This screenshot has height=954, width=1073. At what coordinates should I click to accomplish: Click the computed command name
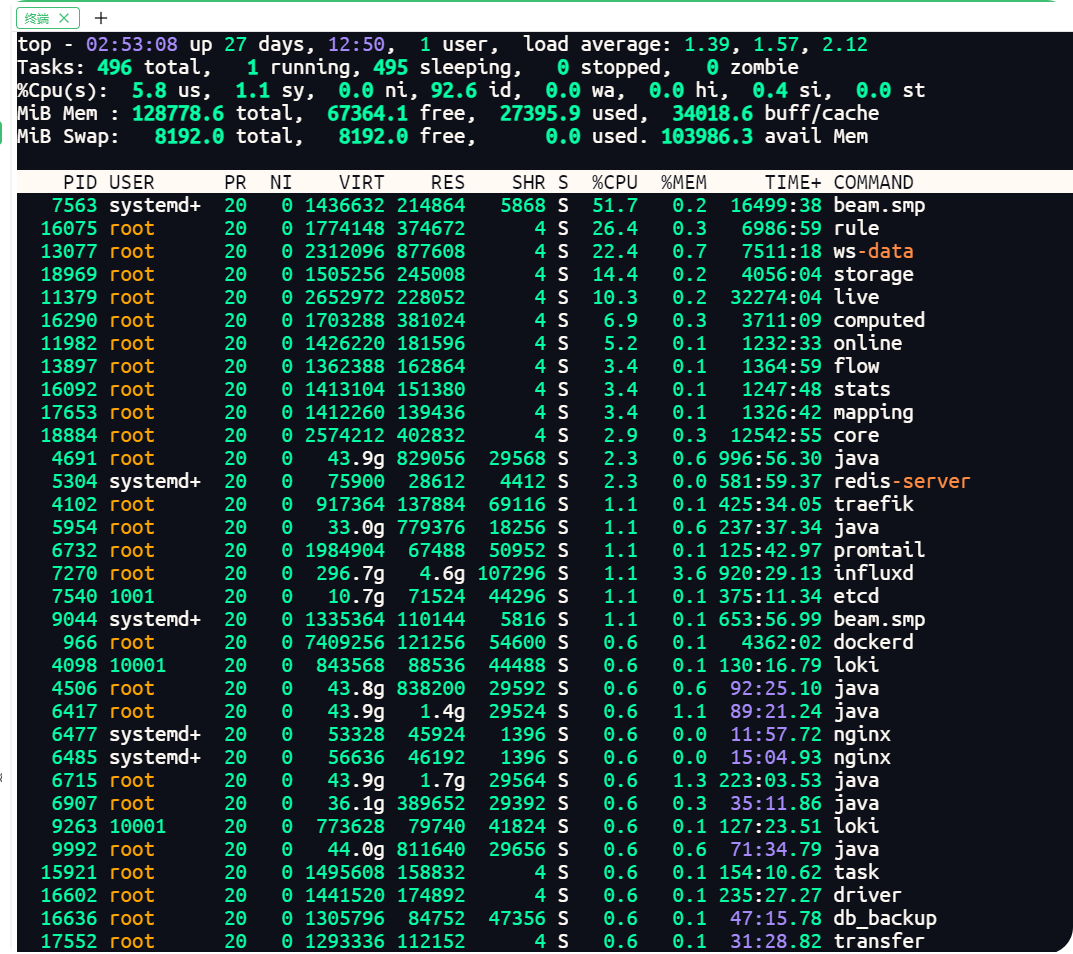pyautogui.click(x=879, y=320)
